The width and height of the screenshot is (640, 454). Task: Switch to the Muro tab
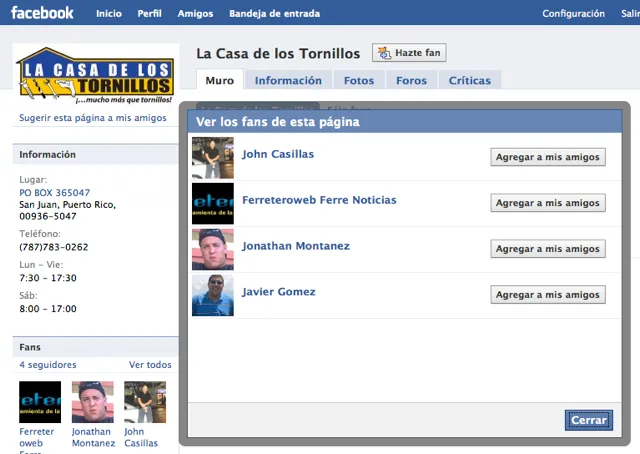coord(220,80)
